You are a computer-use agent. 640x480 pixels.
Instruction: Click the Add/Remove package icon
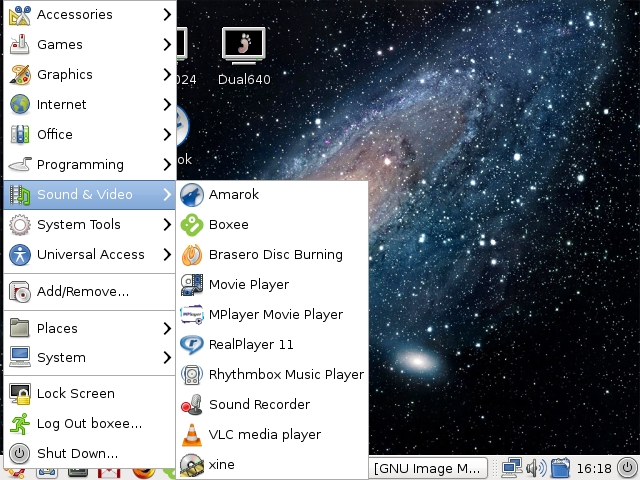pyautogui.click(x=20, y=292)
